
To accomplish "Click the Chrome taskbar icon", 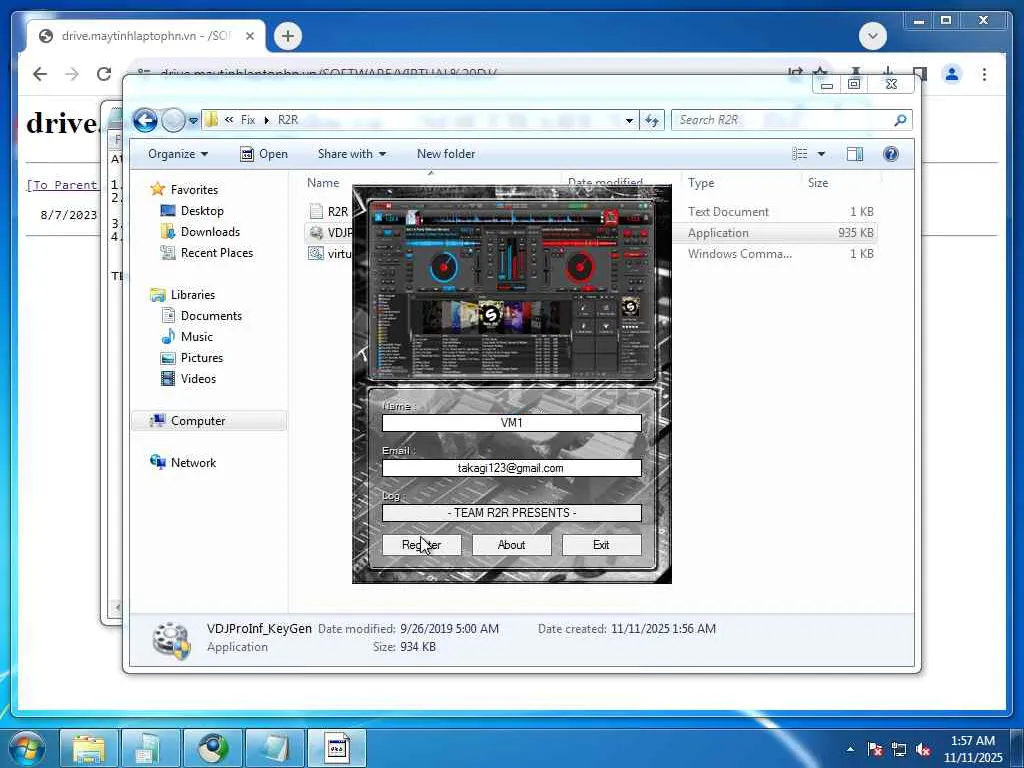I will click(x=212, y=748).
